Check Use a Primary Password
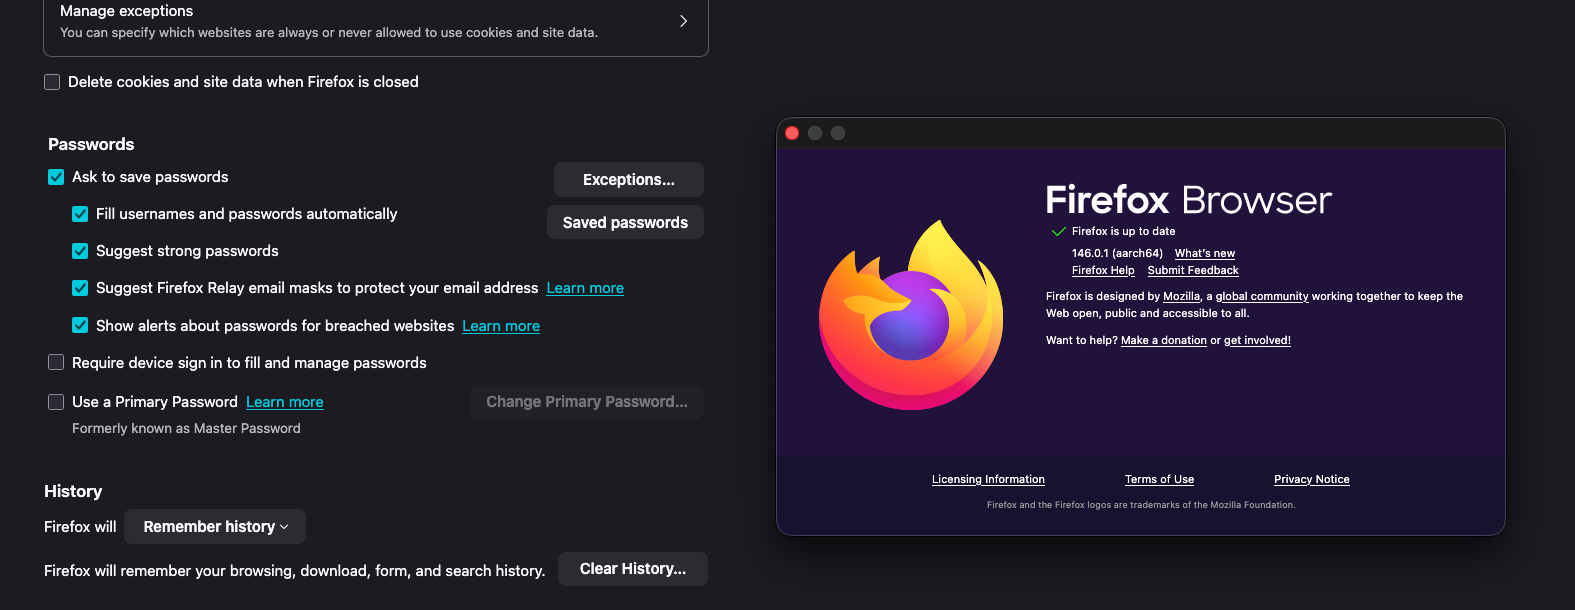The height and width of the screenshot is (610, 1575). tap(56, 402)
